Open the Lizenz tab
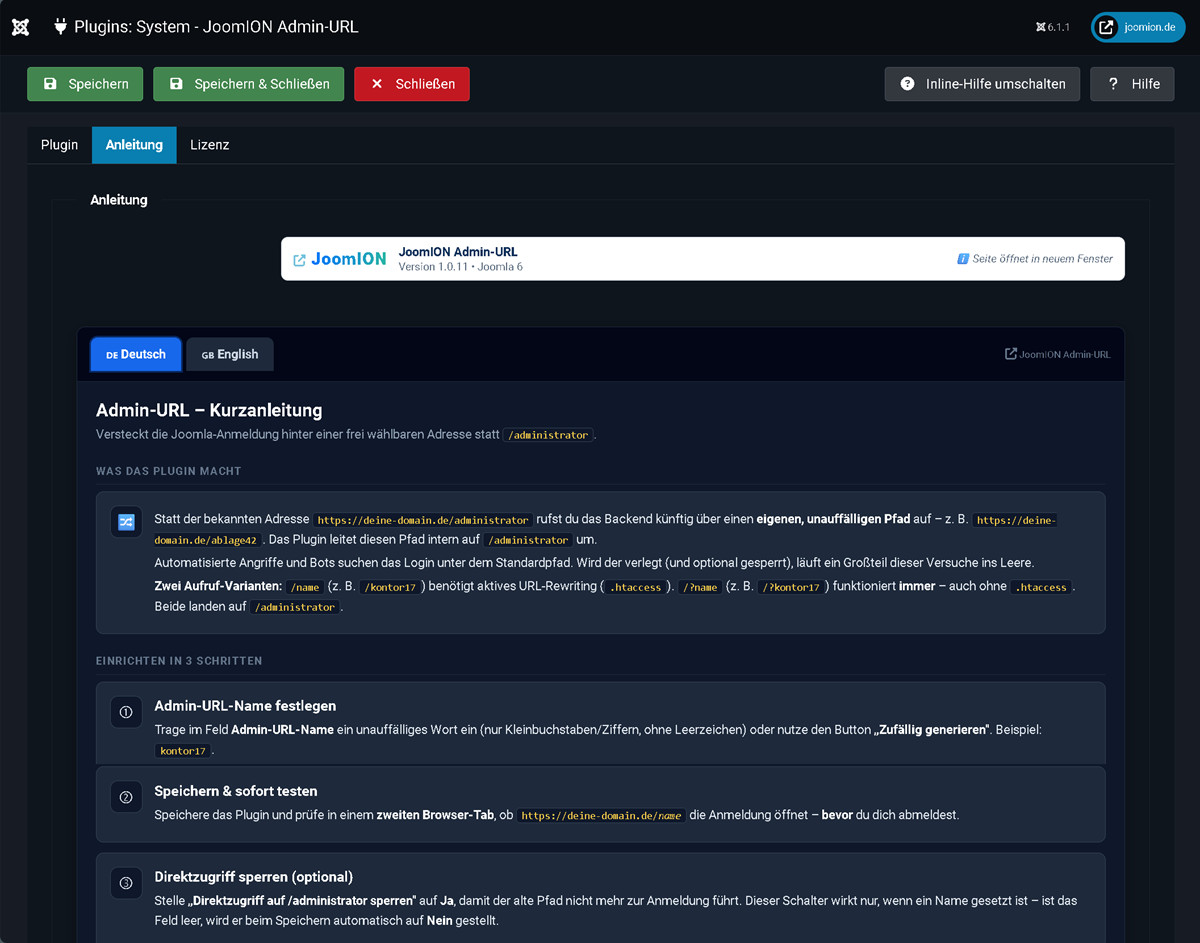Viewport: 1200px width, 943px height. (210, 145)
